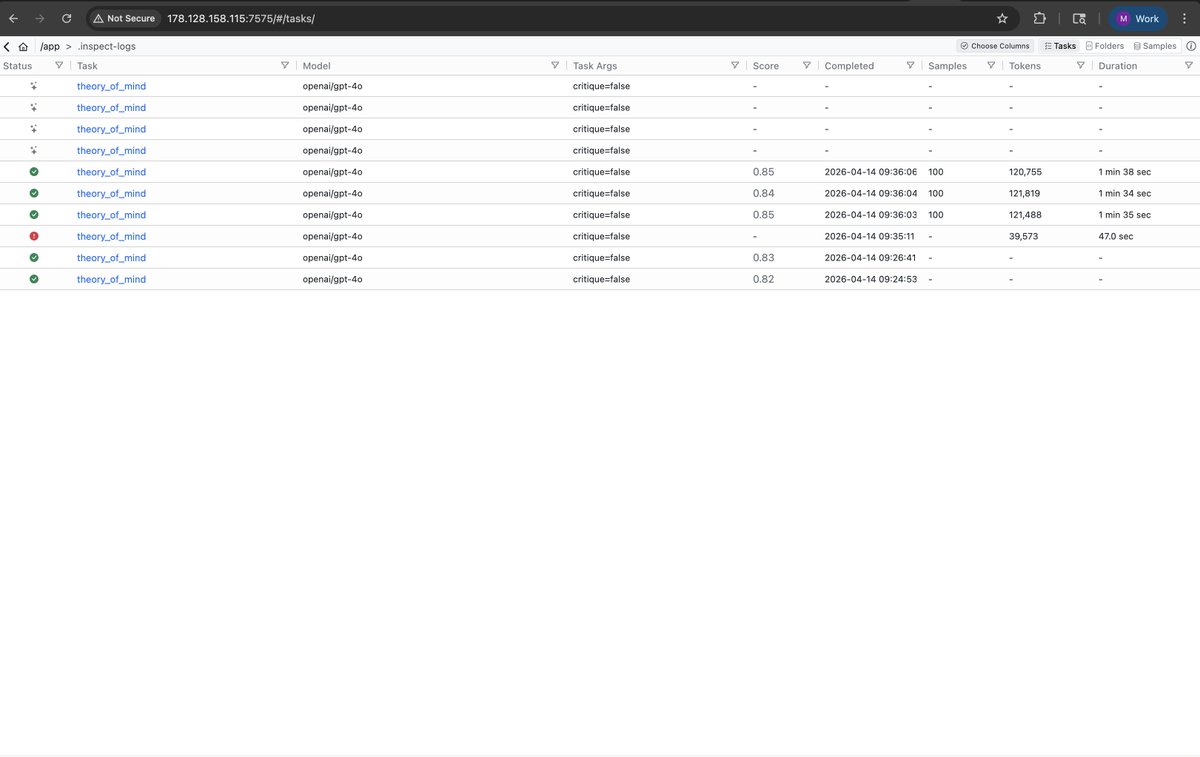Open theory_of_mind task lasting 1 min 35 sec
The image size is (1200, 757).
coord(111,215)
